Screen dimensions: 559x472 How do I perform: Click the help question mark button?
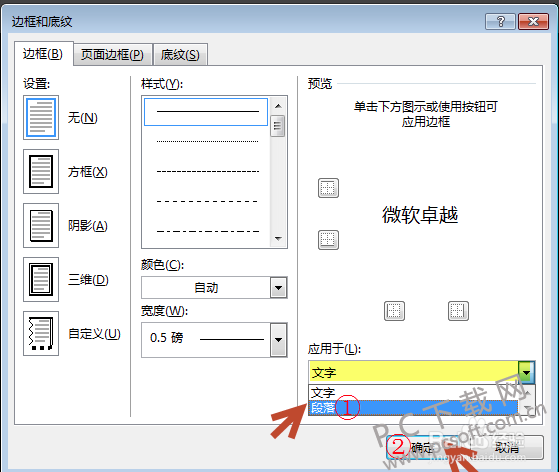coord(501,22)
